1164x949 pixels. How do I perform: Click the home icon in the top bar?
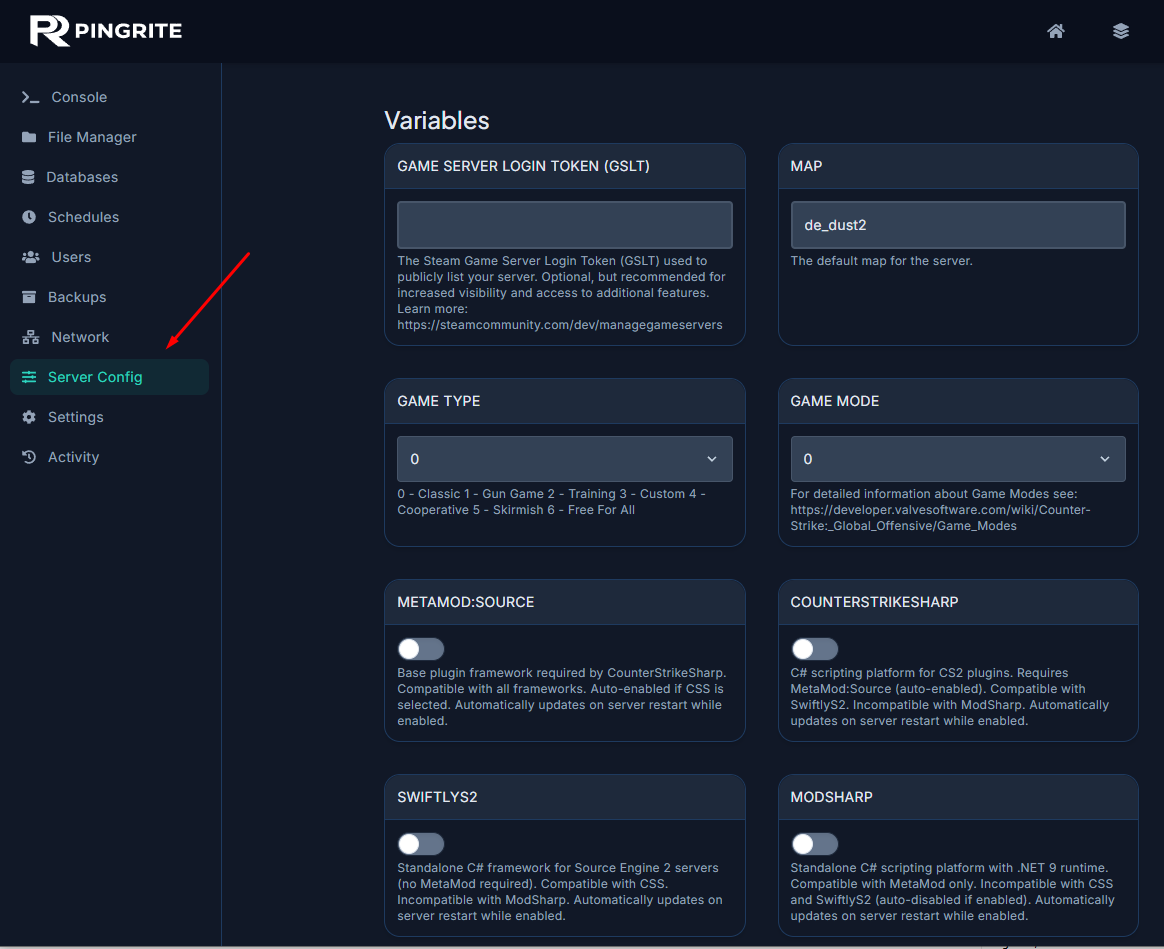pyautogui.click(x=1056, y=31)
